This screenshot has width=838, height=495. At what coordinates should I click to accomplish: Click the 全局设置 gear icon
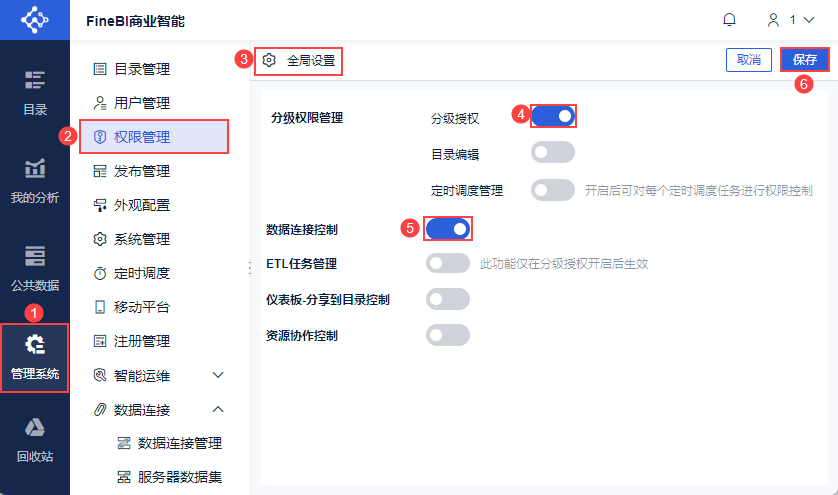pos(269,60)
